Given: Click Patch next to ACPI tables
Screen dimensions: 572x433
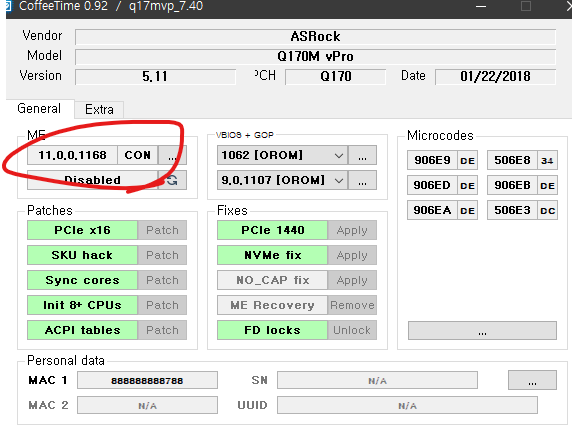Looking at the screenshot, I should click(162, 330).
